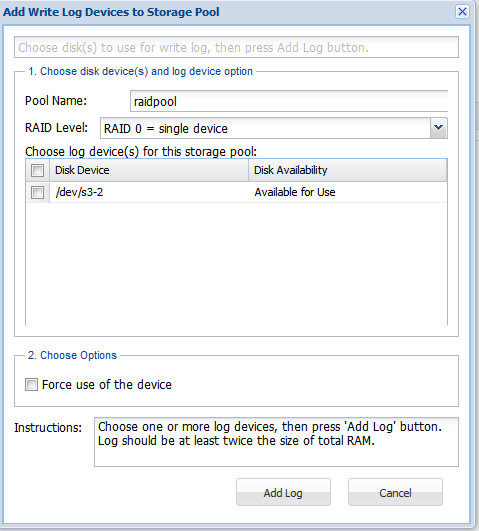Select the /dev/s3-2 disk device row
479x531 pixels.
[236, 192]
